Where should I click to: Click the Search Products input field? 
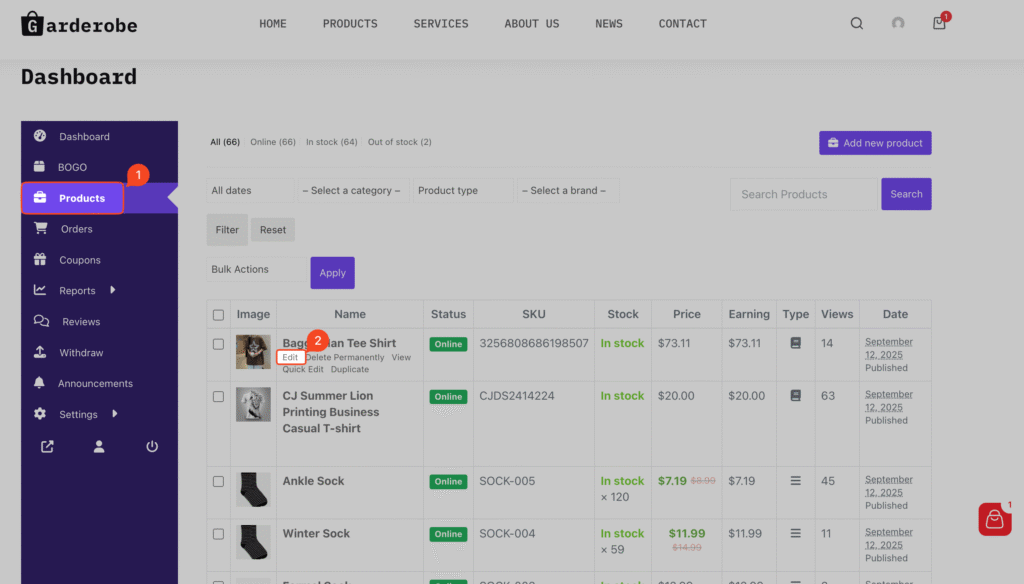pyautogui.click(x=803, y=194)
